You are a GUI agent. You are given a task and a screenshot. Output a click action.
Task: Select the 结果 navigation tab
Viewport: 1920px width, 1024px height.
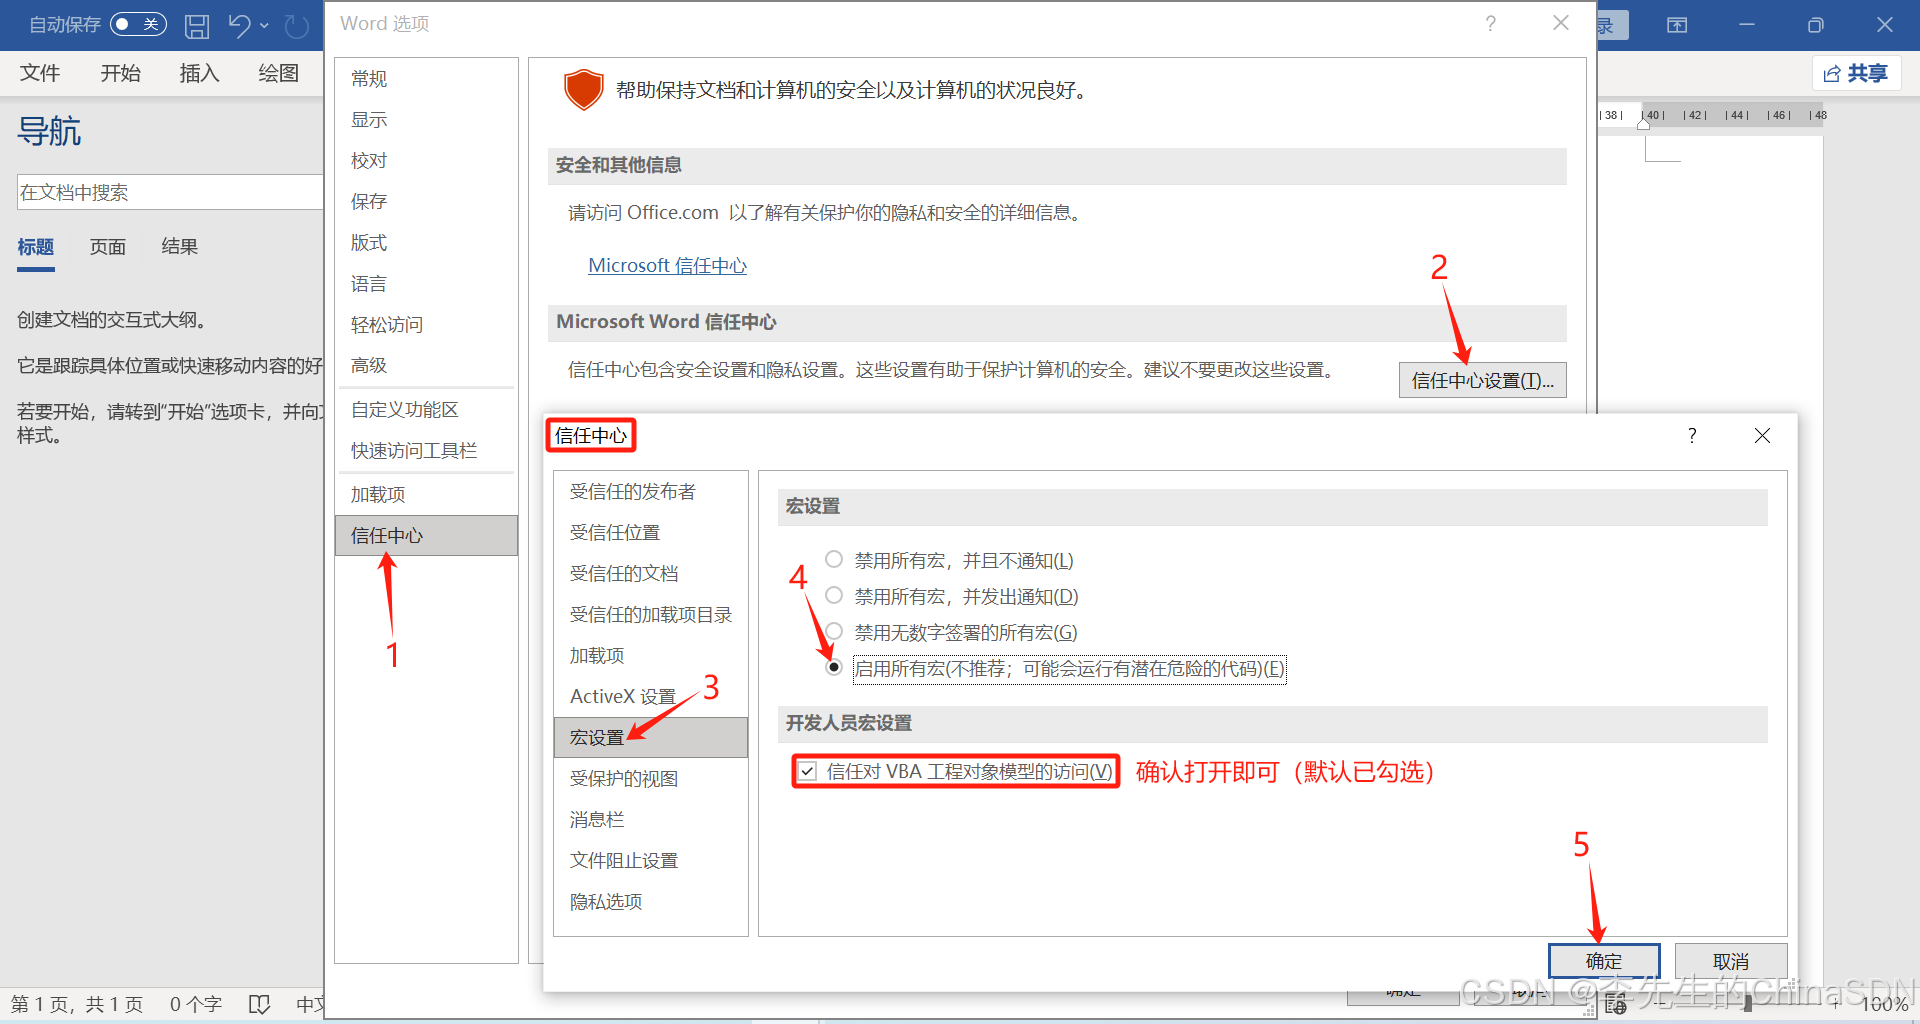point(180,247)
